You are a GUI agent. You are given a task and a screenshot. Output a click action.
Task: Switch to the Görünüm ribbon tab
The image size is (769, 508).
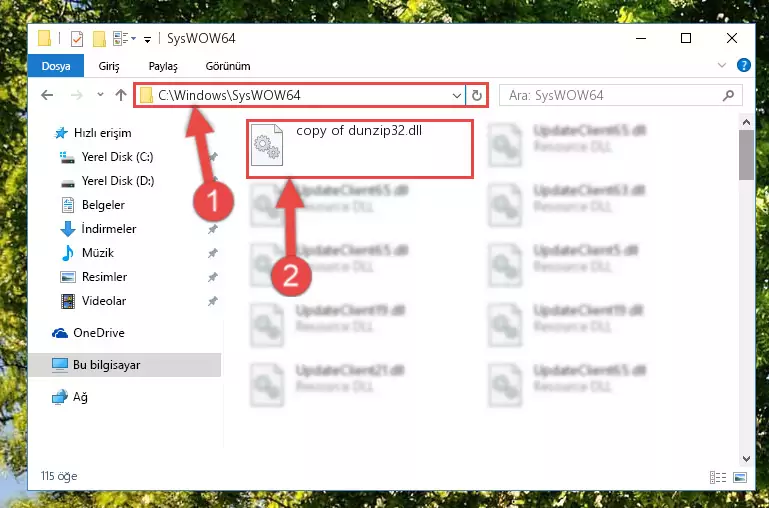tap(228, 66)
